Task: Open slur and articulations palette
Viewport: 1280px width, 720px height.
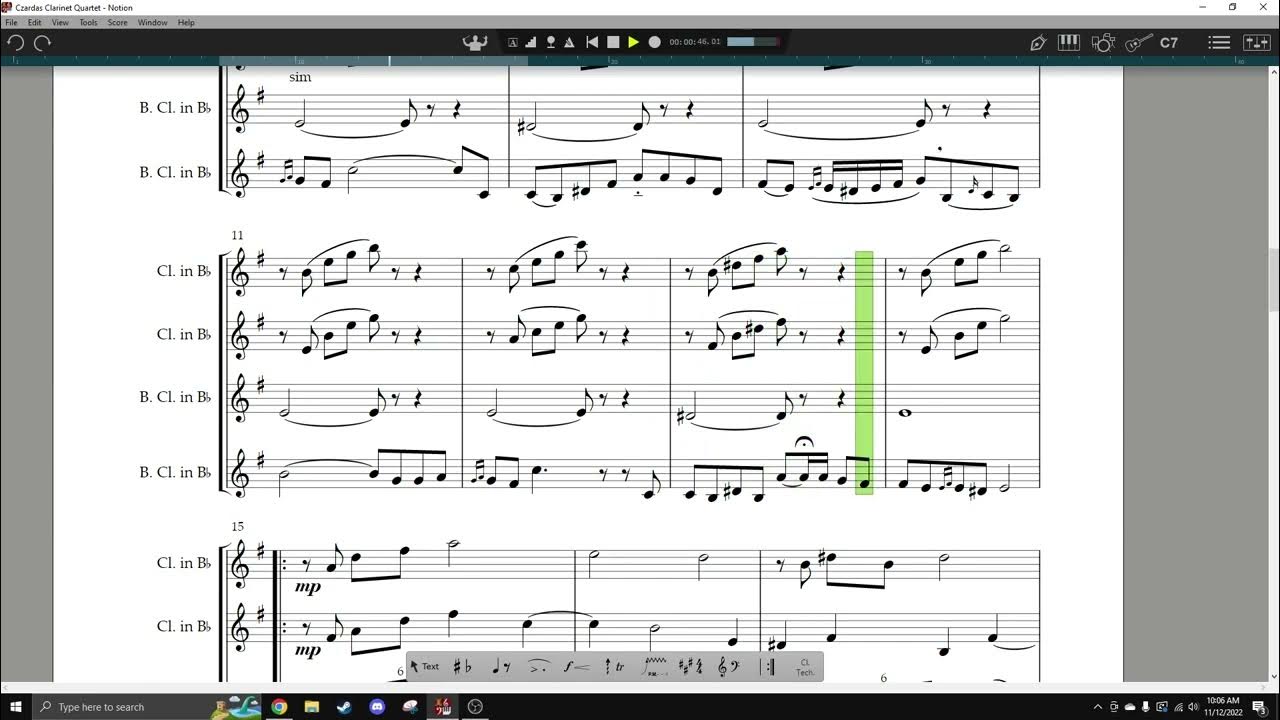Action: (x=538, y=666)
